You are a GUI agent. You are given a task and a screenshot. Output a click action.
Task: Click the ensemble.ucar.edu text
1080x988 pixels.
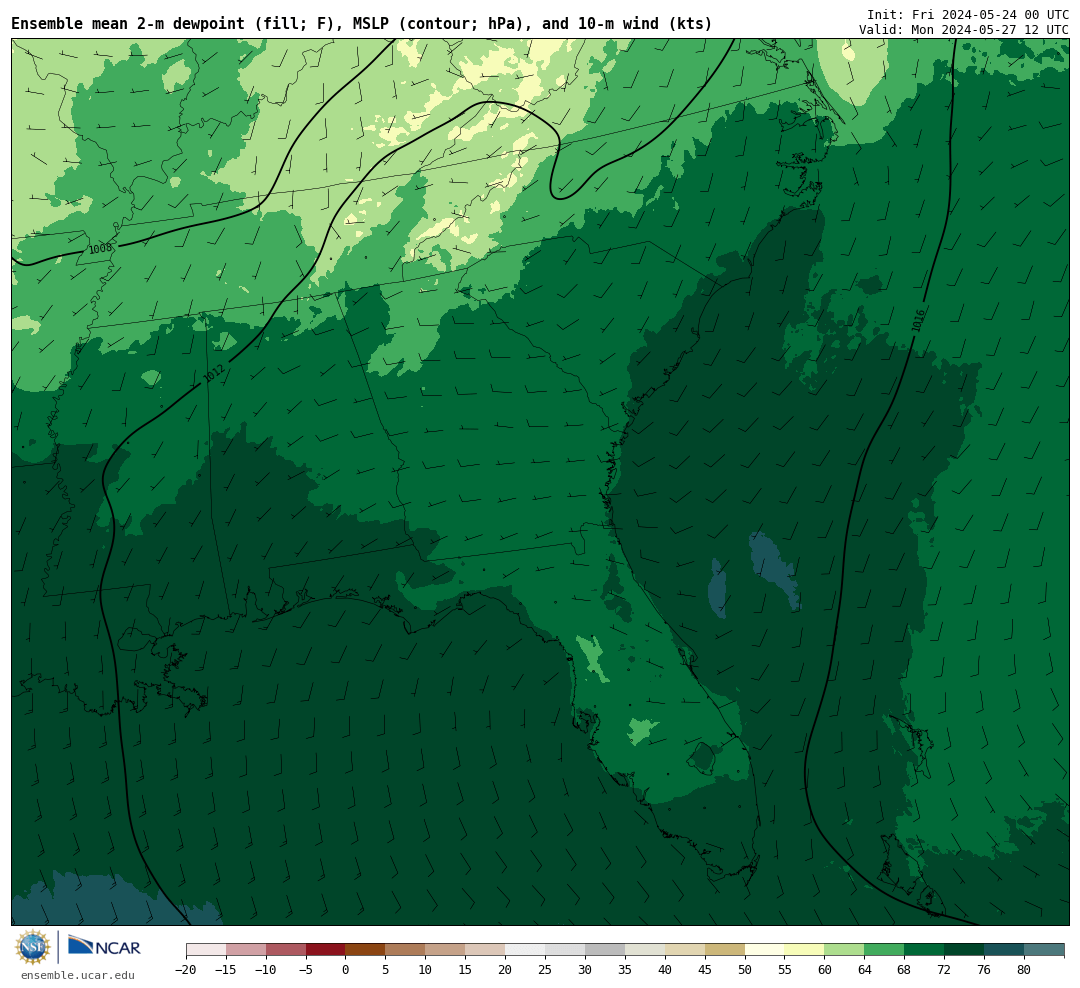click(78, 975)
